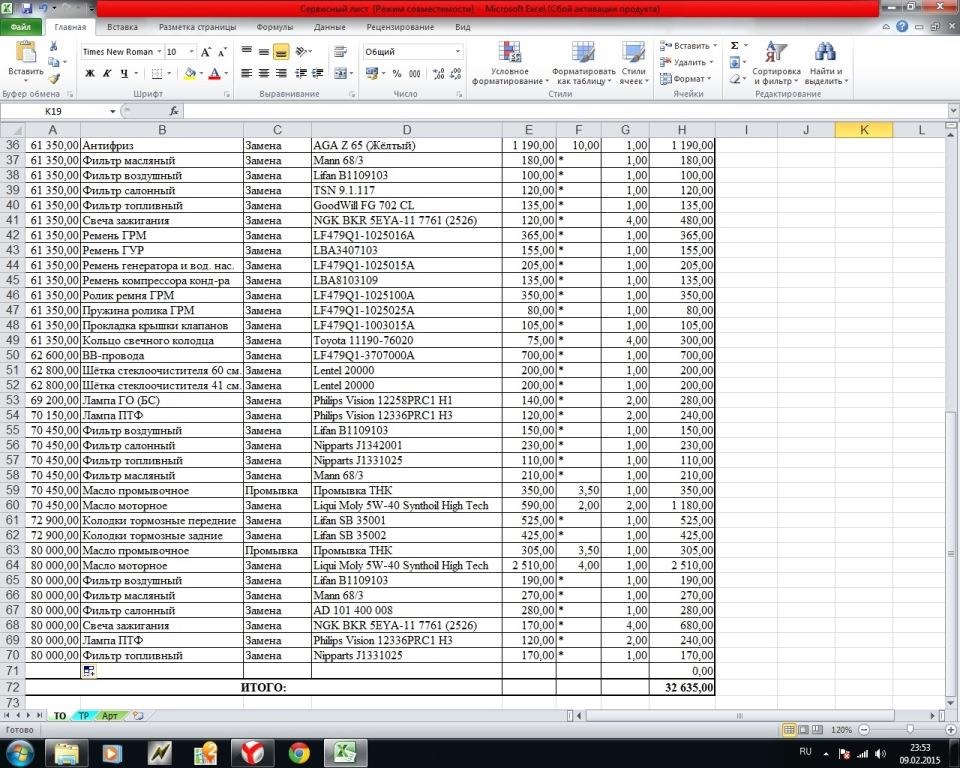The width and height of the screenshot is (960, 768).
Task: Select column K header
Action: point(863,130)
